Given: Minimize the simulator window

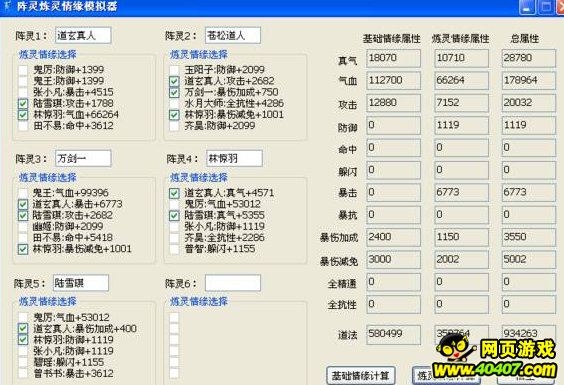Looking at the screenshot, I should 527,8.
